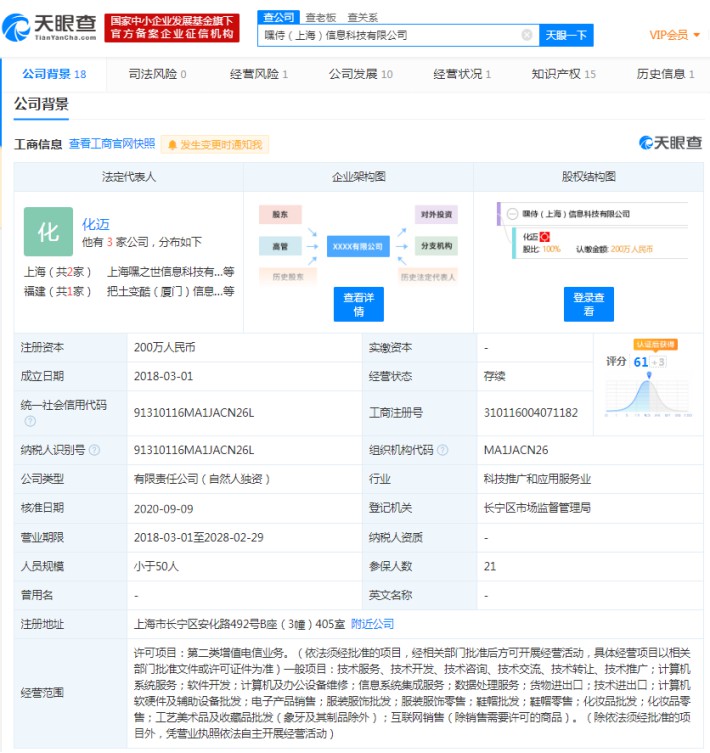This screenshot has width=710, height=753.
Task: Select the 历史信息 tab
Action: [665, 74]
